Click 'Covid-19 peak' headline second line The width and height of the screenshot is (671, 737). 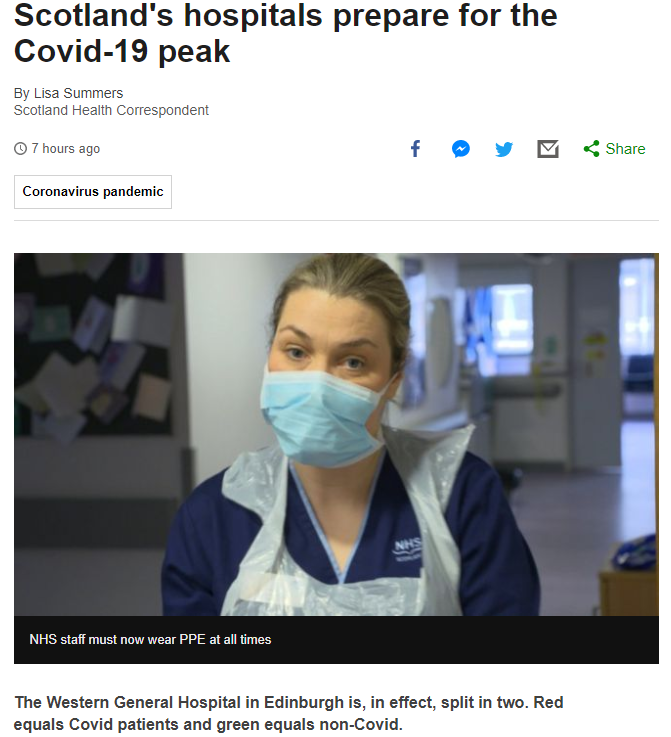pos(122,51)
